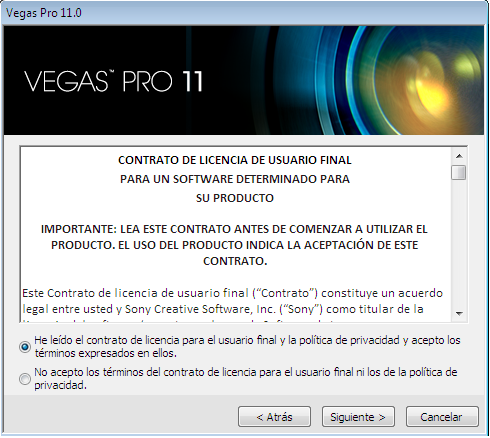
Task: Click the empty scrollbar track below the thumb
Action: point(459,243)
